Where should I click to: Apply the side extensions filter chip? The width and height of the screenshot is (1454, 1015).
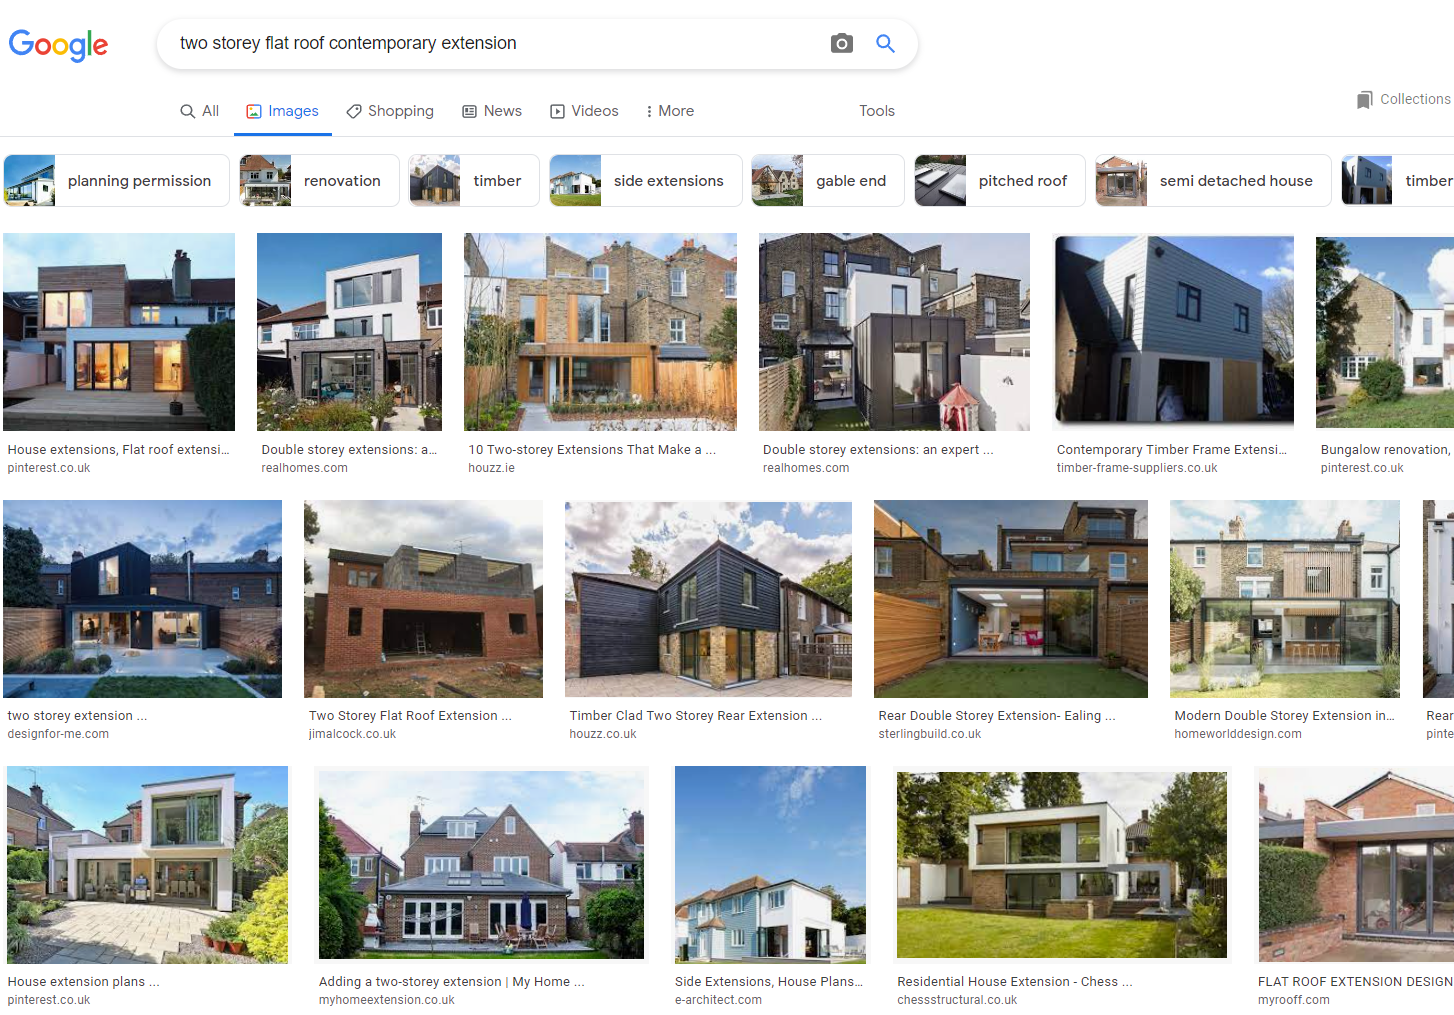(x=646, y=181)
